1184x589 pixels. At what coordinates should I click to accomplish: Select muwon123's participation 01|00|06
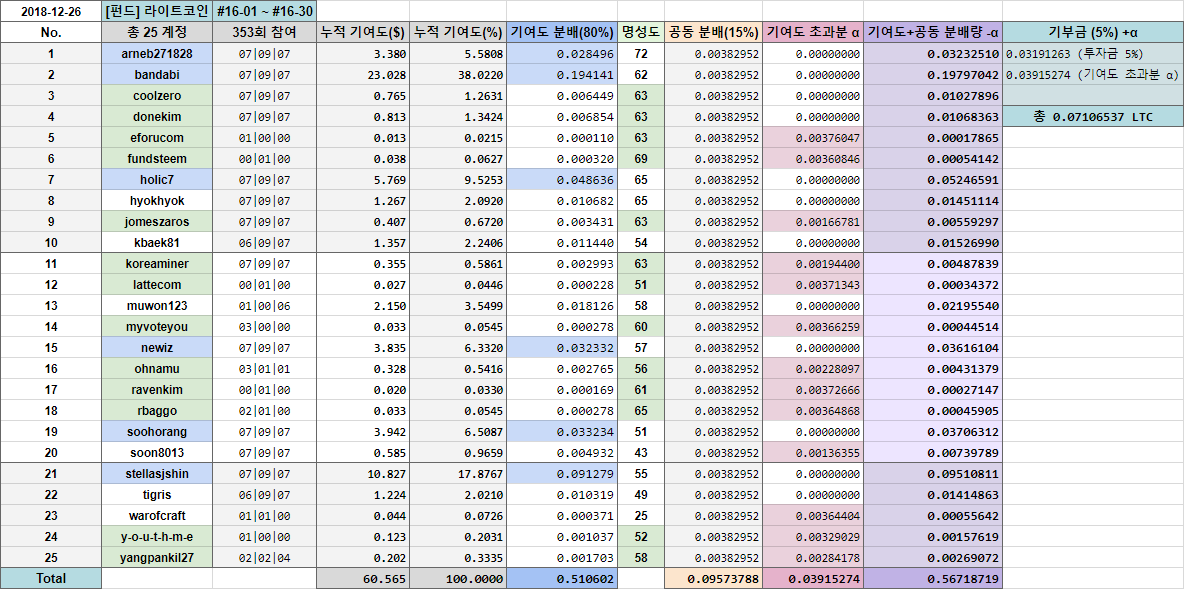tap(264, 306)
